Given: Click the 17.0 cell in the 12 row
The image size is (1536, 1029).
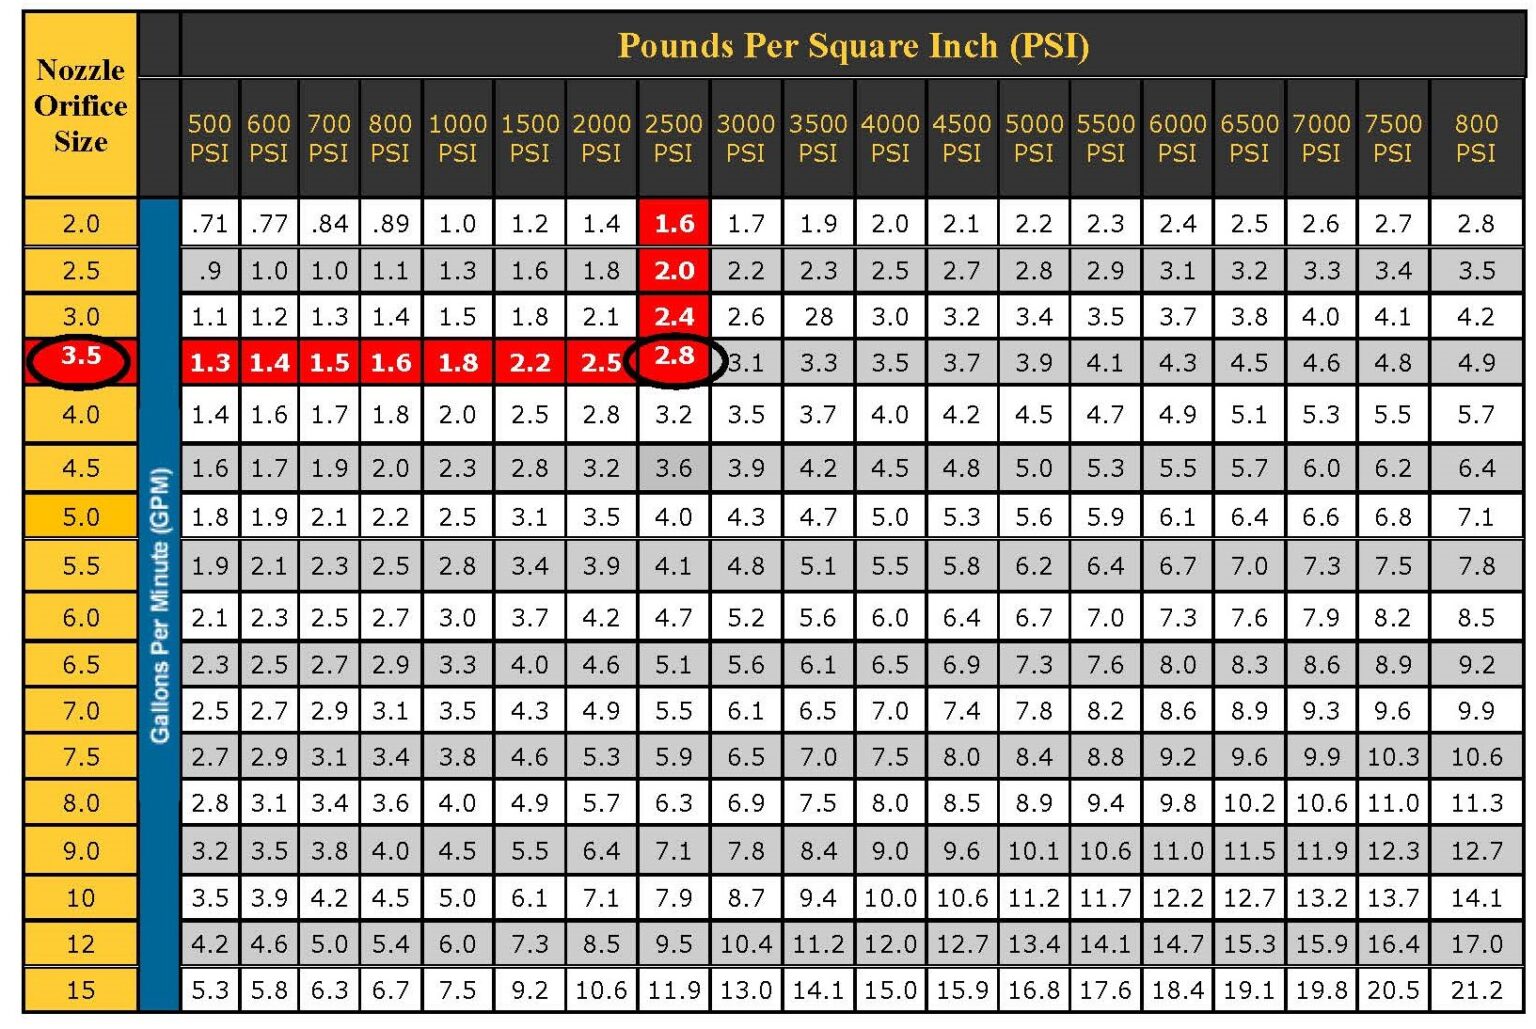Looking at the screenshot, I should [x=1476, y=943].
